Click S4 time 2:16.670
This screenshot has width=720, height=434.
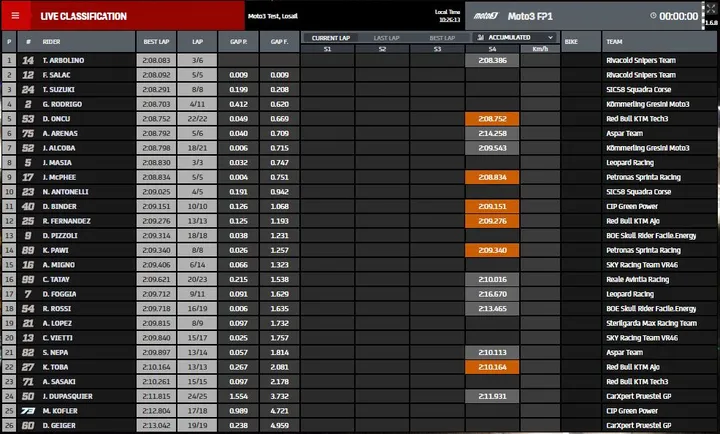(x=492, y=294)
